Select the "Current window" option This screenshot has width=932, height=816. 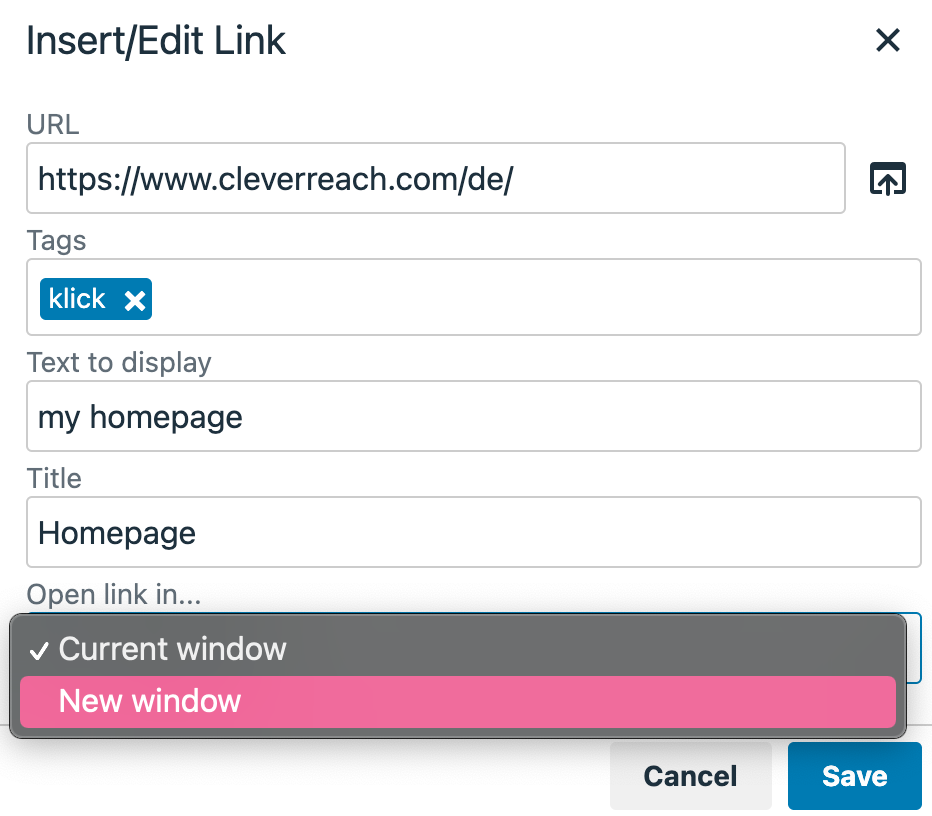[173, 649]
